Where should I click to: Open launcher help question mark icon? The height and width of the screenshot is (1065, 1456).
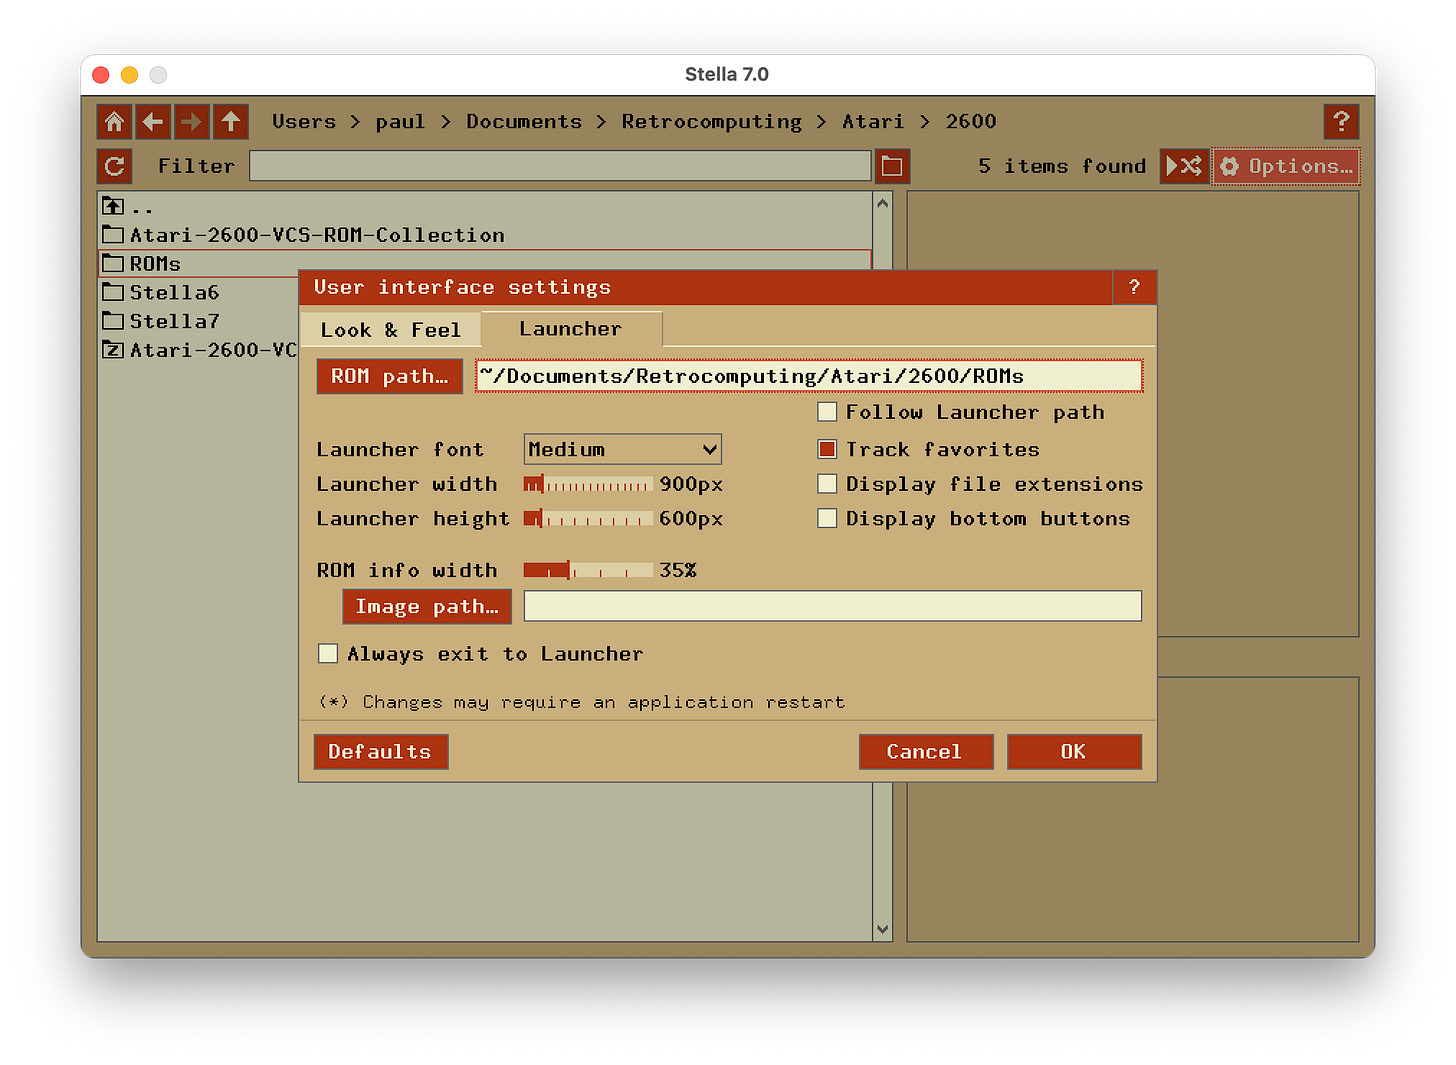[1341, 122]
